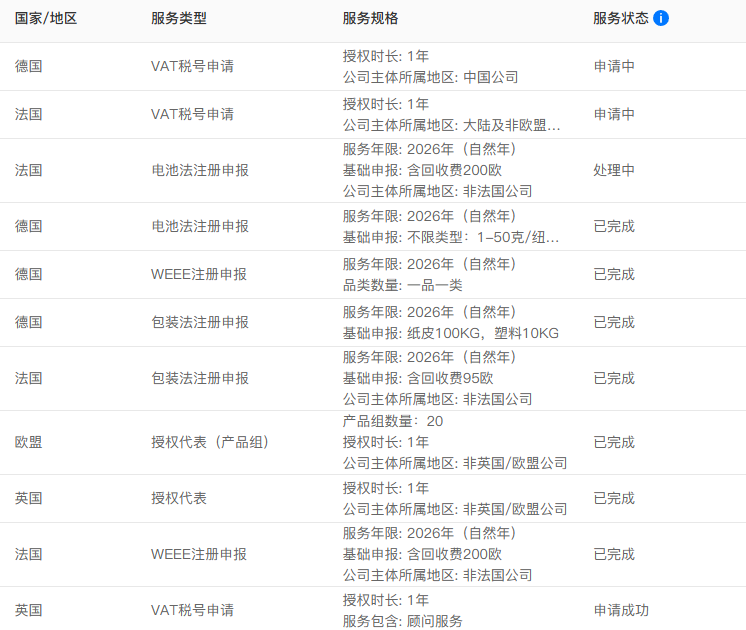
Task: Select 申请中 status in the 德国 row
Action: pyautogui.click(x=614, y=66)
